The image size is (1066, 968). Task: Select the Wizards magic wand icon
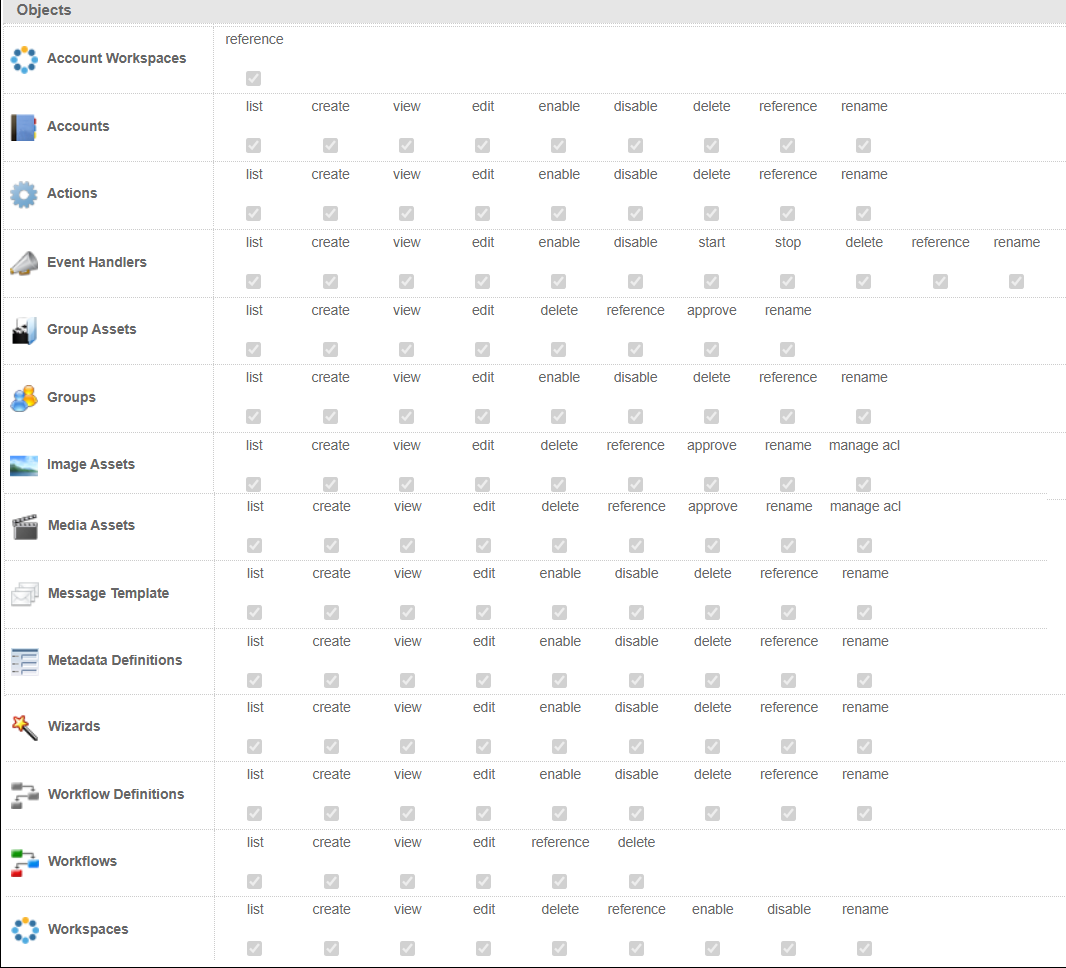point(23,727)
